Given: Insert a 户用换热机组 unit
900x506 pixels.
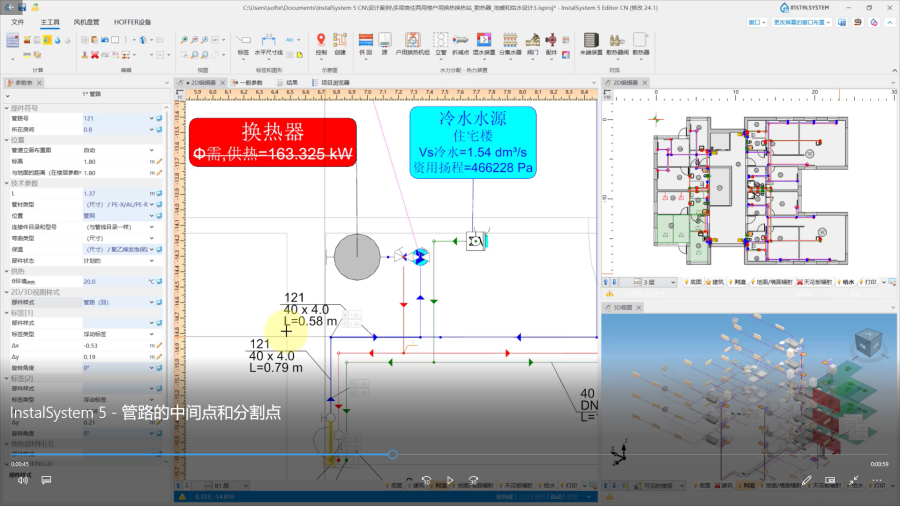Looking at the screenshot, I should [412, 44].
